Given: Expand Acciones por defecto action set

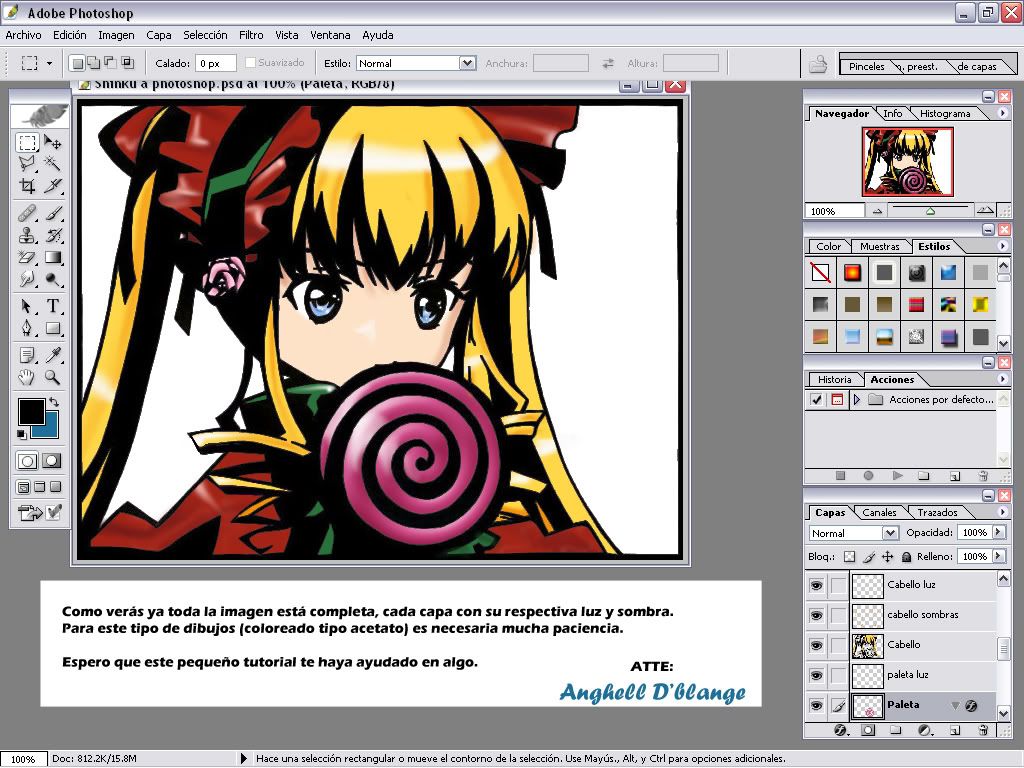Looking at the screenshot, I should click(857, 399).
